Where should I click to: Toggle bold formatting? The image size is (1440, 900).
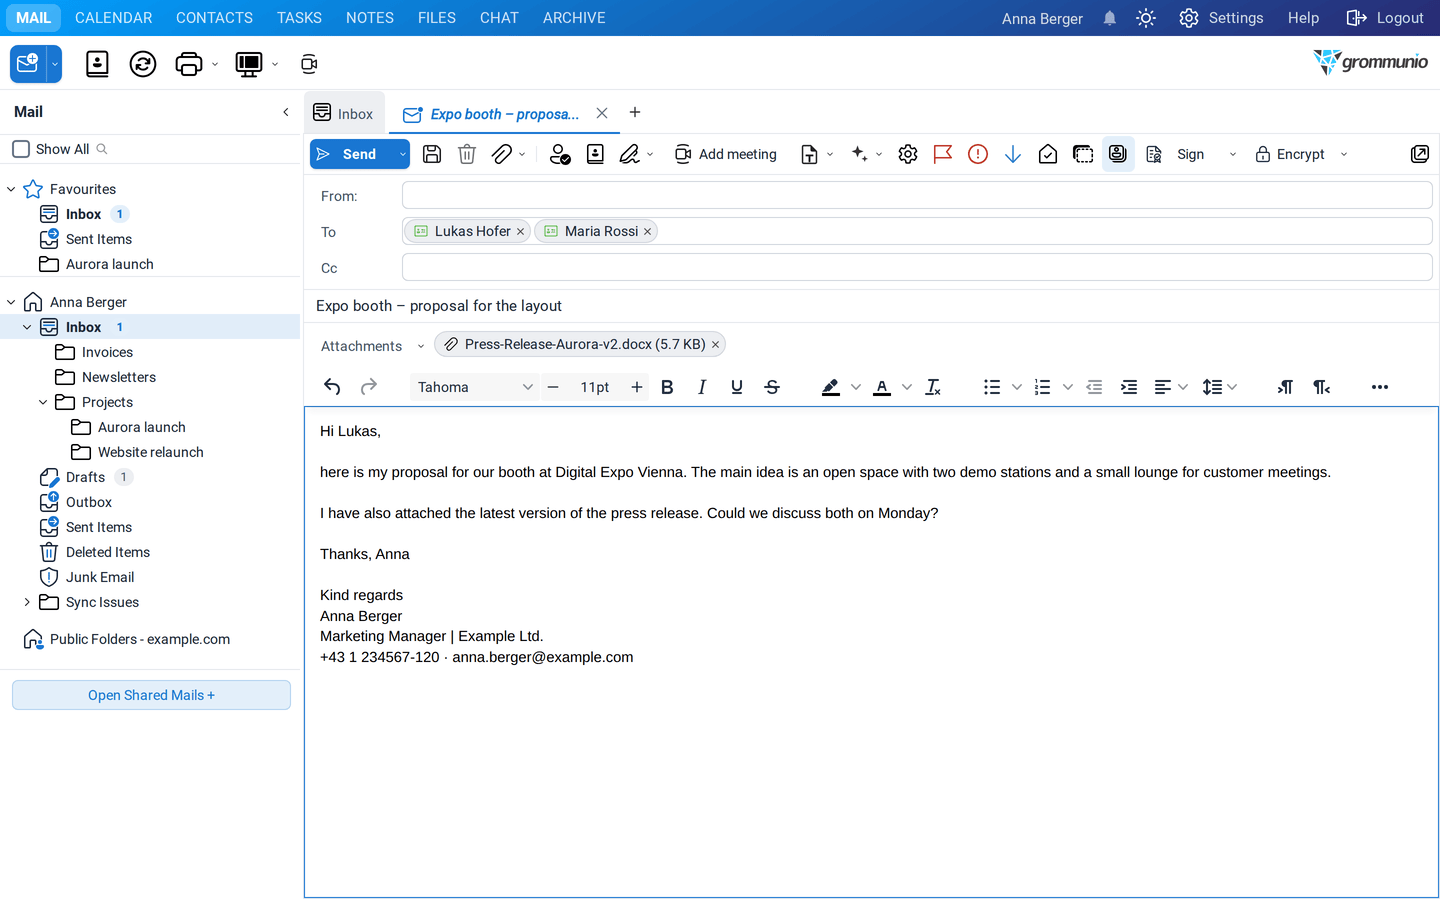[667, 387]
